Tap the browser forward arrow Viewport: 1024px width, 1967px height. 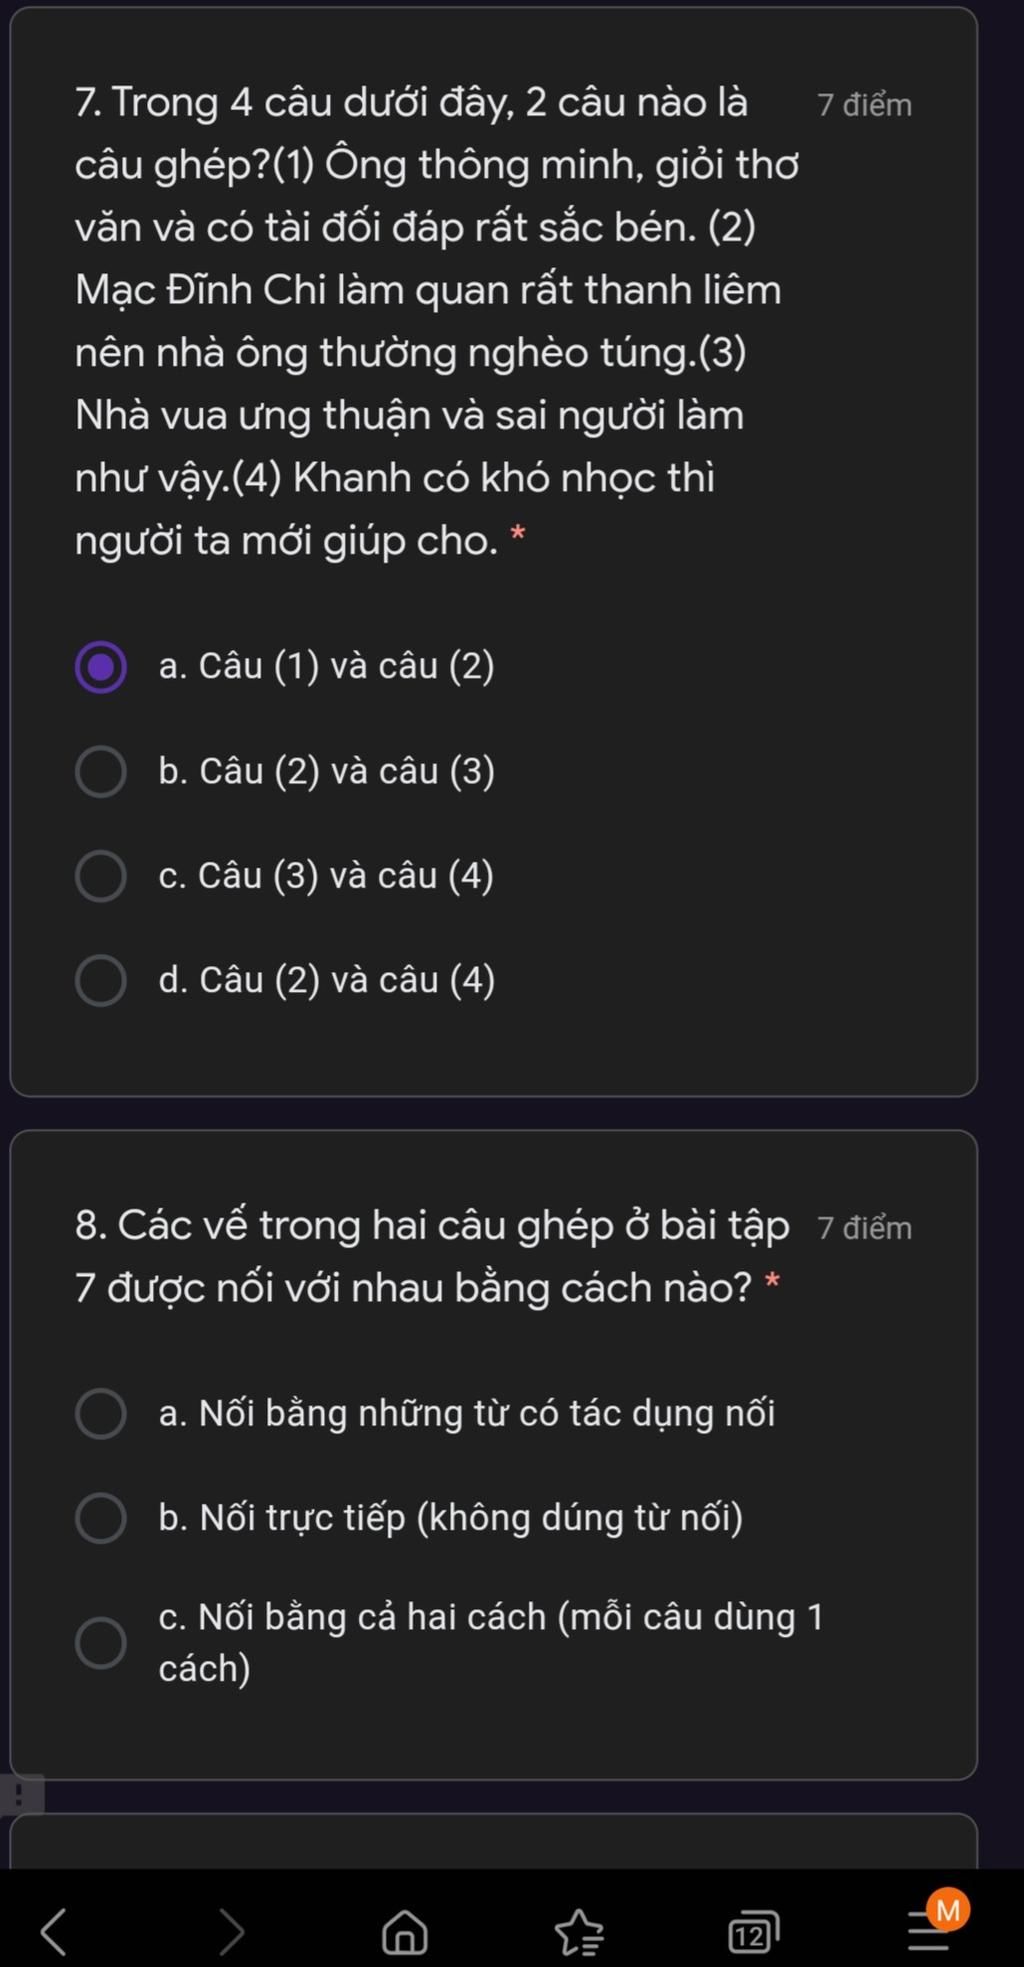click(231, 1931)
